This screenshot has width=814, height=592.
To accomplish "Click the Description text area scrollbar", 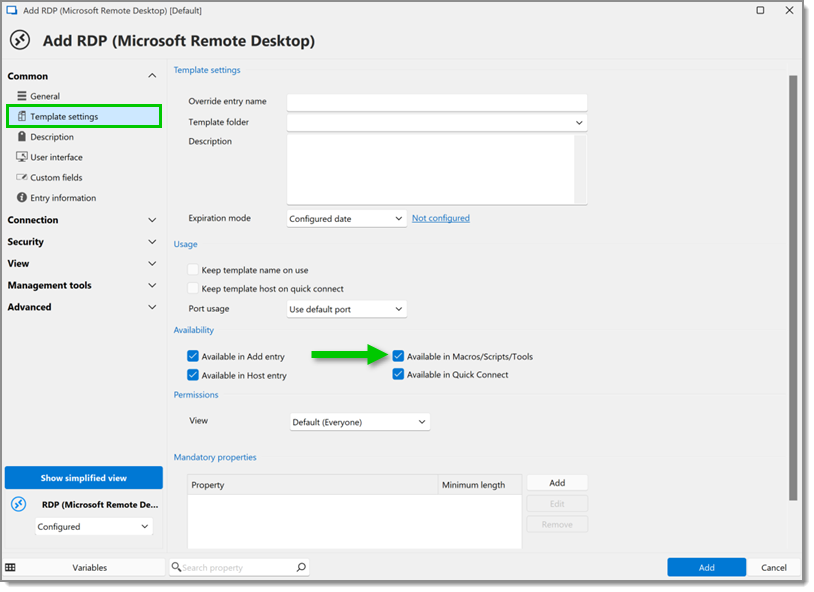I will (x=580, y=169).
